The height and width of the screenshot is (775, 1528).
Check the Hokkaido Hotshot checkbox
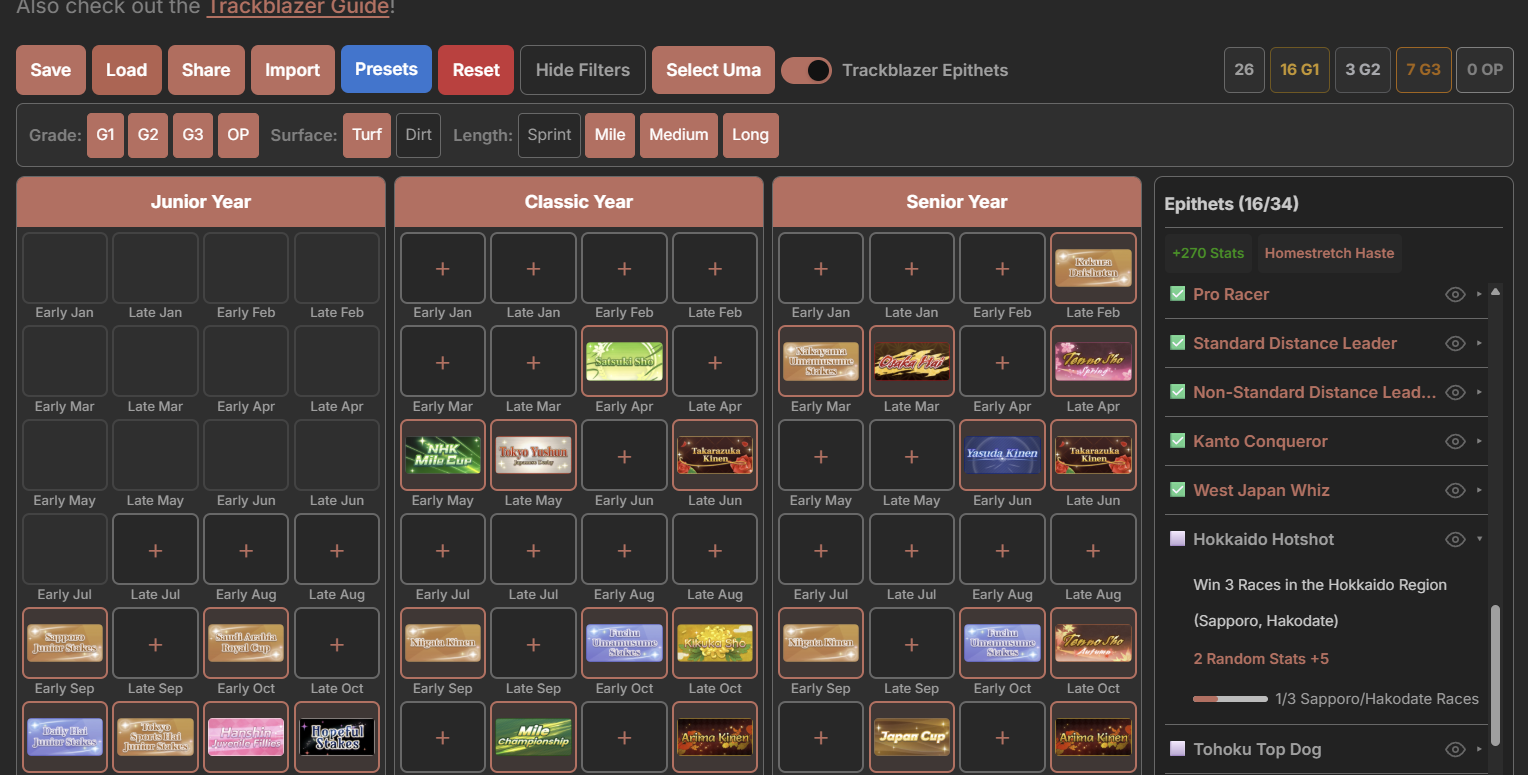click(x=1178, y=539)
